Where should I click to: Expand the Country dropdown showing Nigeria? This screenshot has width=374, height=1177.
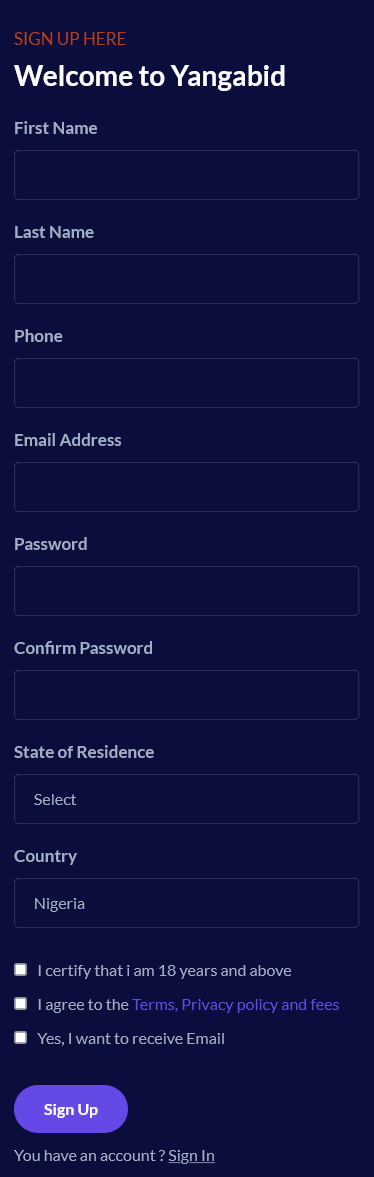click(186, 903)
